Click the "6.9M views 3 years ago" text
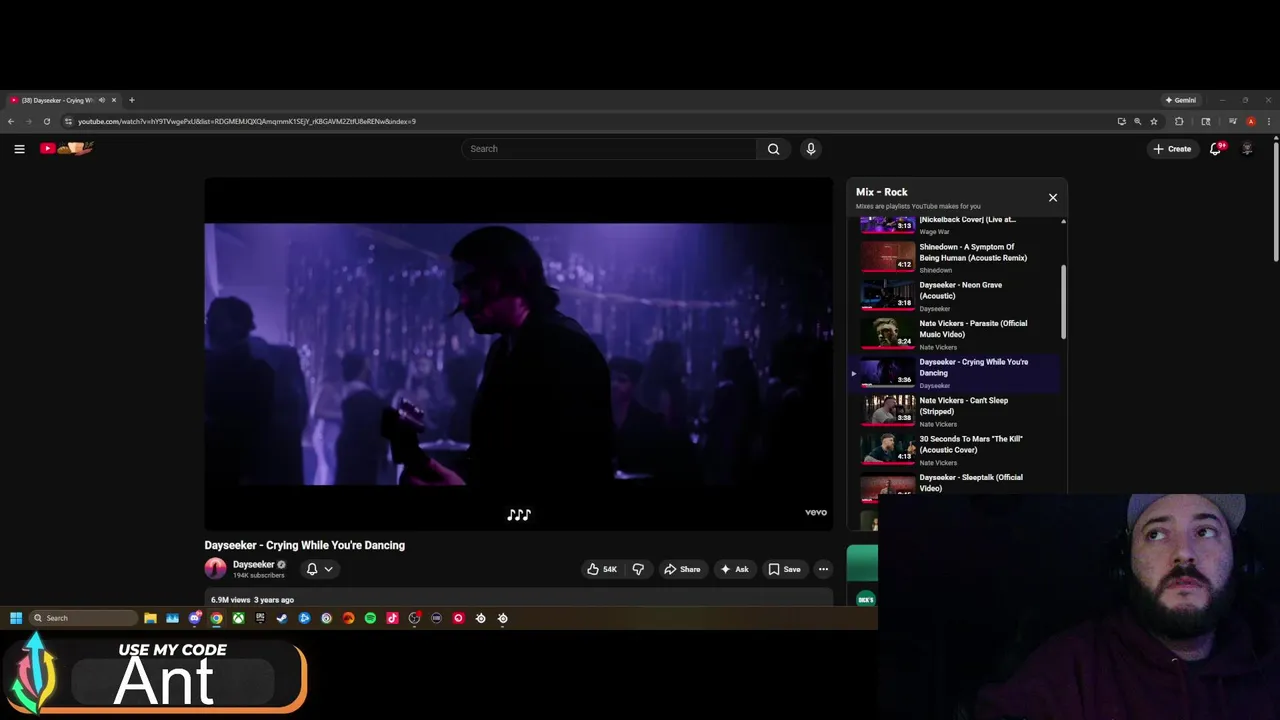The height and width of the screenshot is (720, 1280). (x=252, y=600)
